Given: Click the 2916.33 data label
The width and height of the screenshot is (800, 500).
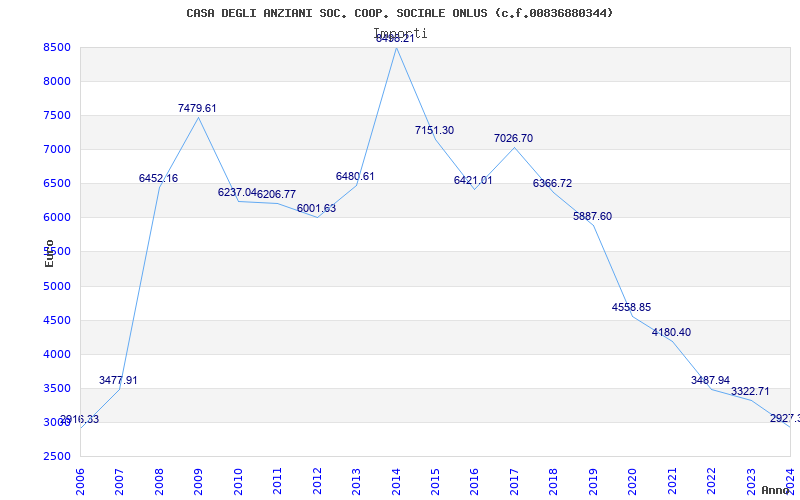Looking at the screenshot, I should point(80,419).
